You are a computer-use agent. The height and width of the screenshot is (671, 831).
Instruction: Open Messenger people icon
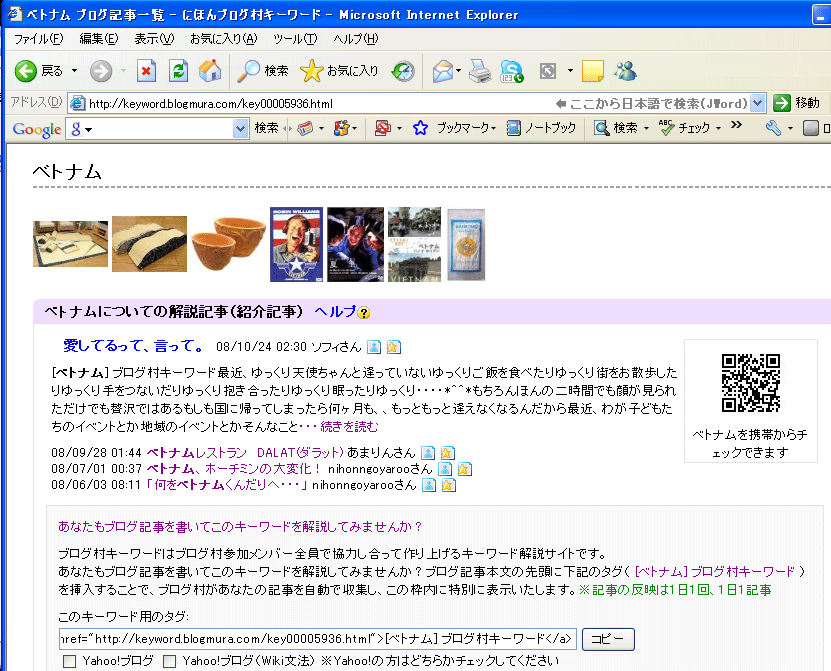[x=625, y=70]
